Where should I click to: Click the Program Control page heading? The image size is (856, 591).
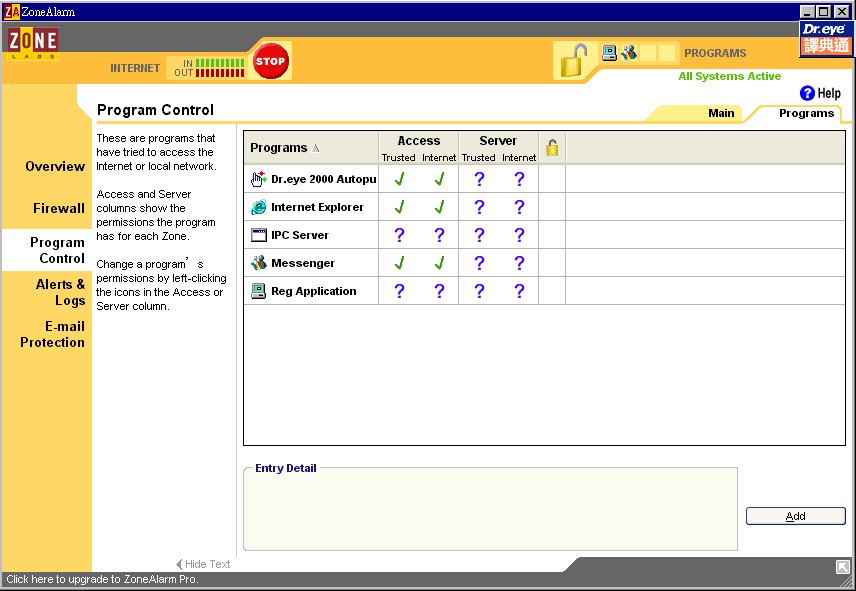pos(155,110)
